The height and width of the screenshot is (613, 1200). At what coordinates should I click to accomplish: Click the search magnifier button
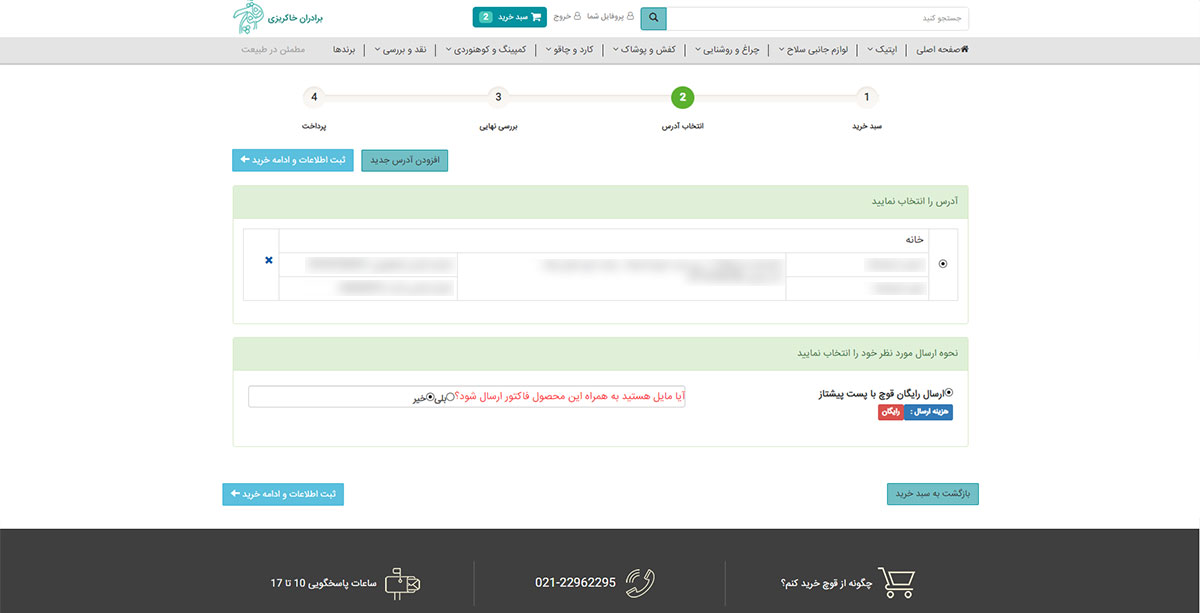click(x=653, y=18)
